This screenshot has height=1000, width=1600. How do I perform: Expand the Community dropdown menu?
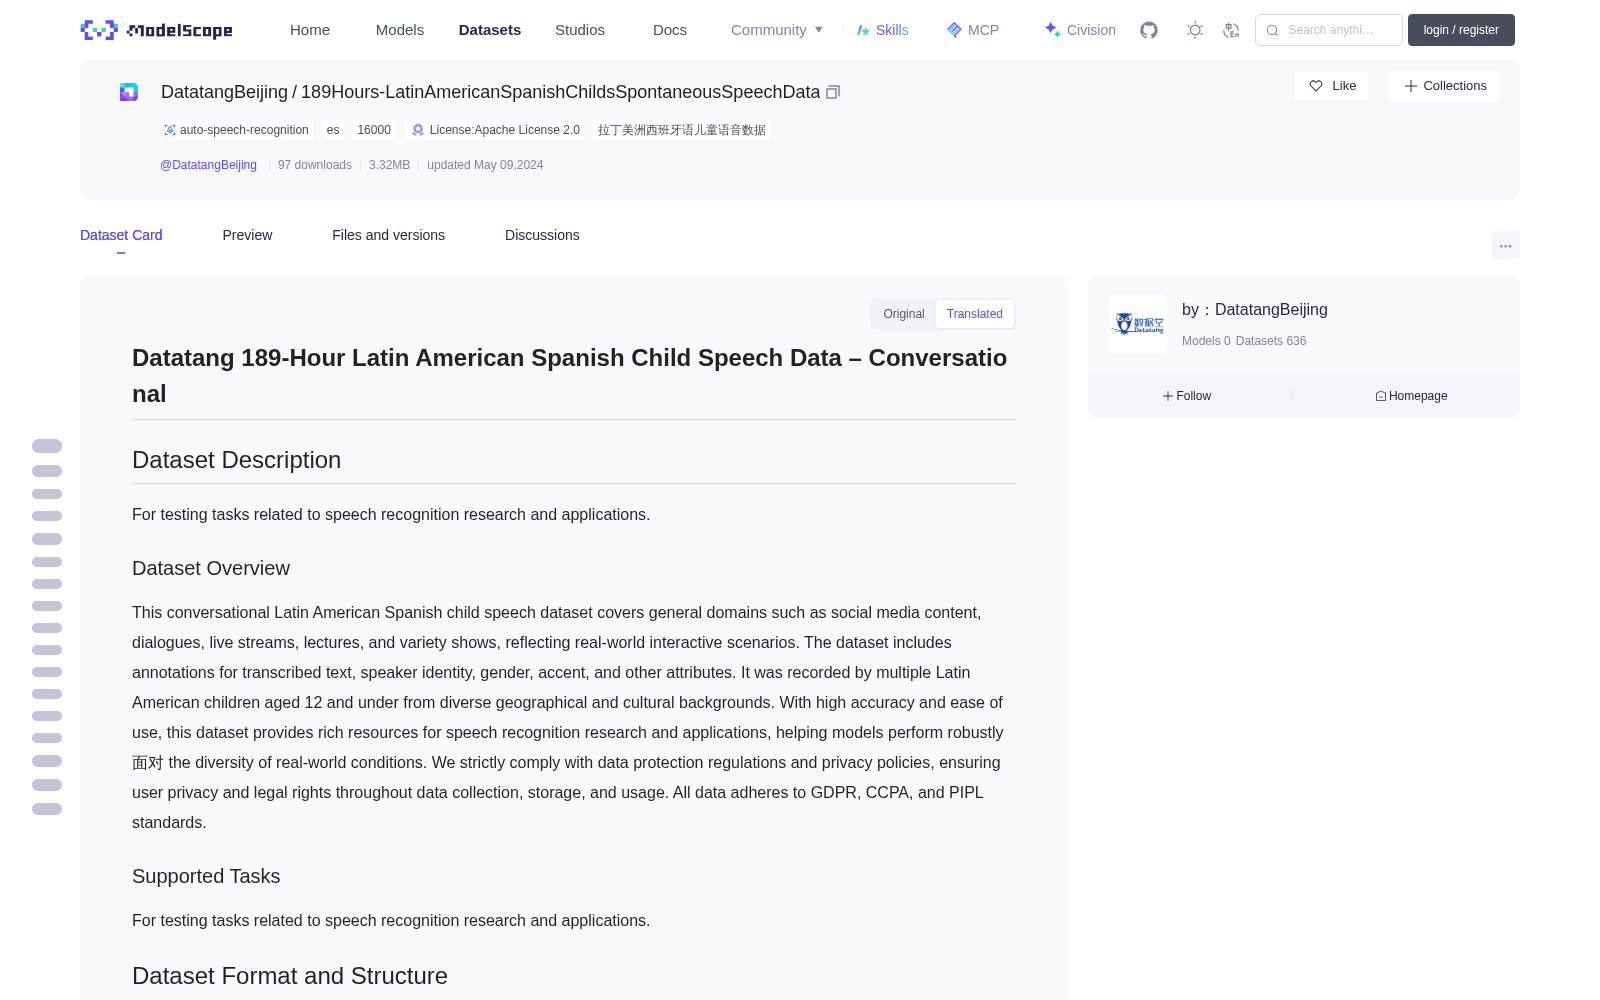(x=777, y=30)
